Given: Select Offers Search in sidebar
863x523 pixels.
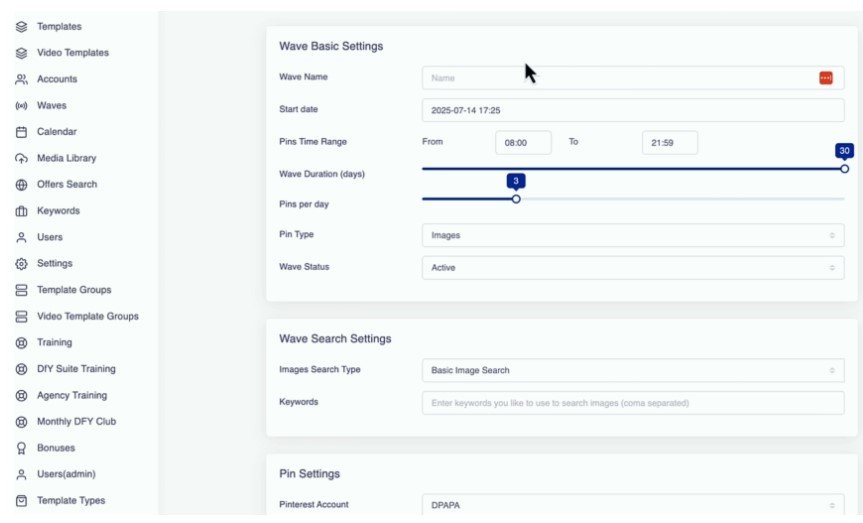Looking at the screenshot, I should pos(67,184).
